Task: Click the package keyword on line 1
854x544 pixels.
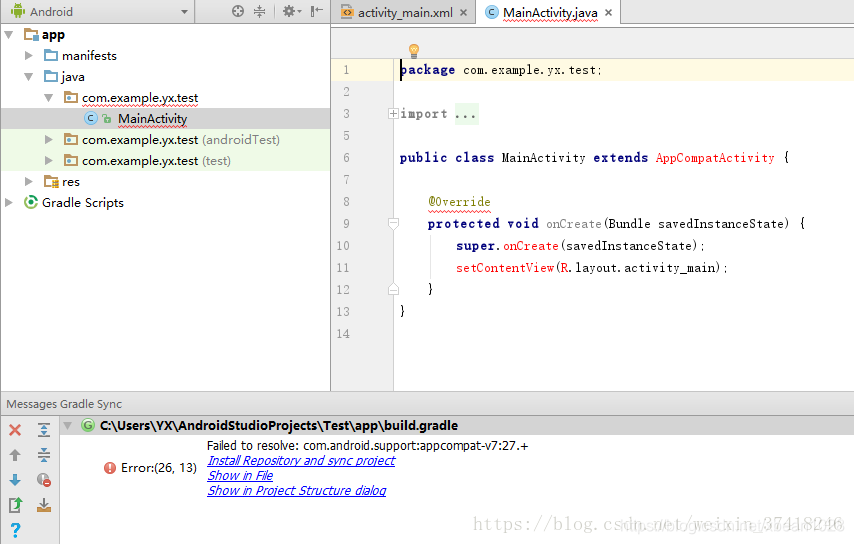Action: tap(428, 70)
